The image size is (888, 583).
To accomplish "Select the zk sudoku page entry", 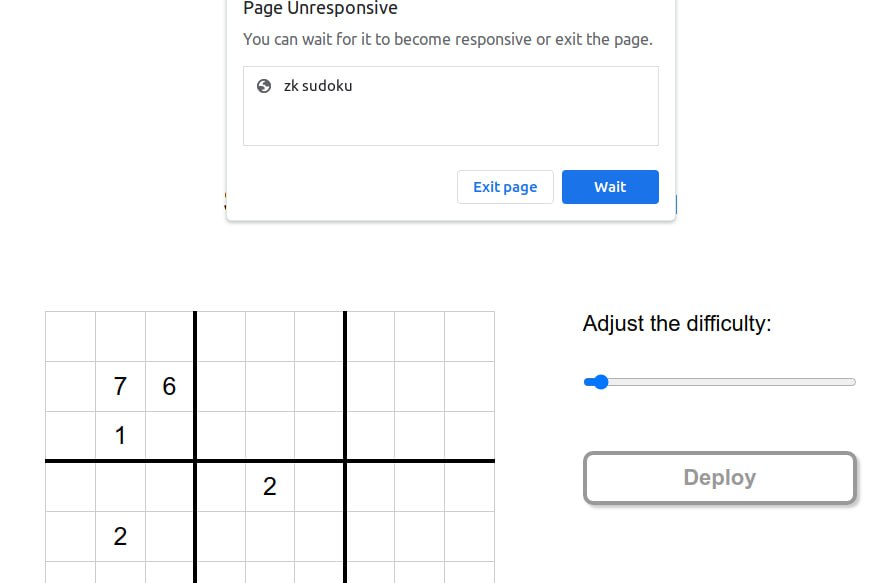I will click(450, 105).
